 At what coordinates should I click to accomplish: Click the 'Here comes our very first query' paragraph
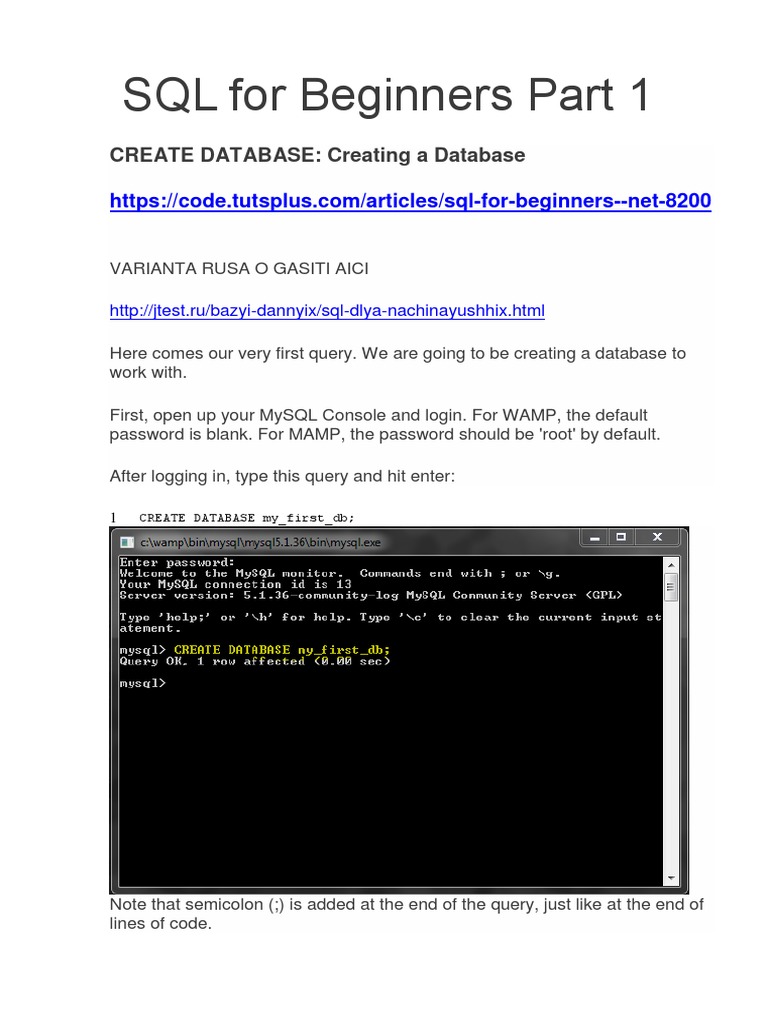pyautogui.click(x=398, y=362)
